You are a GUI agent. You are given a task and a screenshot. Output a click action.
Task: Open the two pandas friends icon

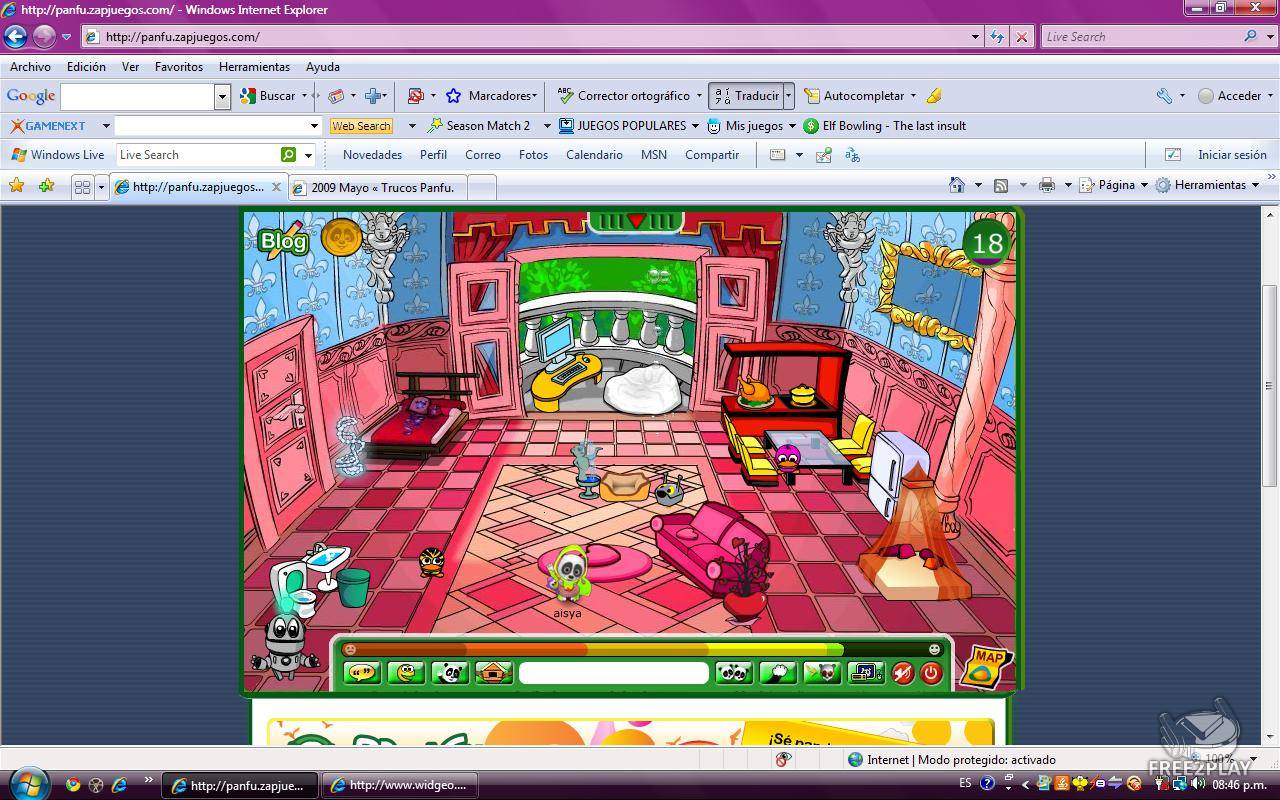[x=734, y=673]
